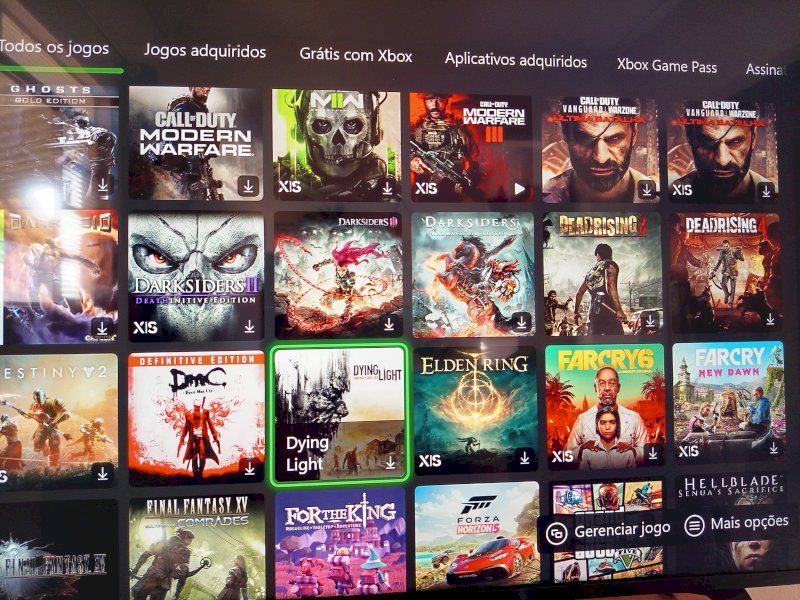Open the Jogos adquiridos tab
Screen dimensions: 800x600
pos(205,51)
